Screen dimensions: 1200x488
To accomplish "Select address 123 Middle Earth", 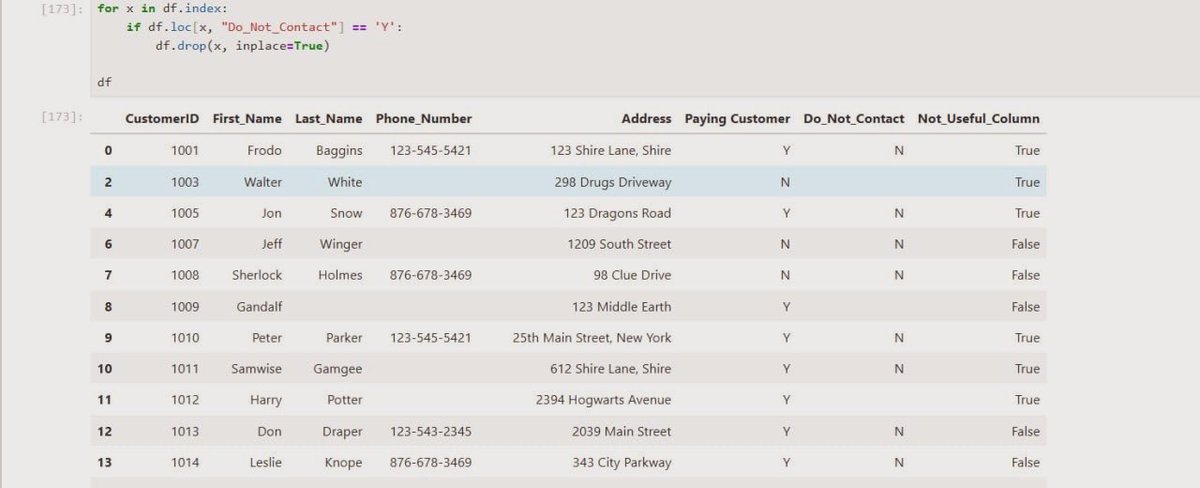I will coord(621,307).
